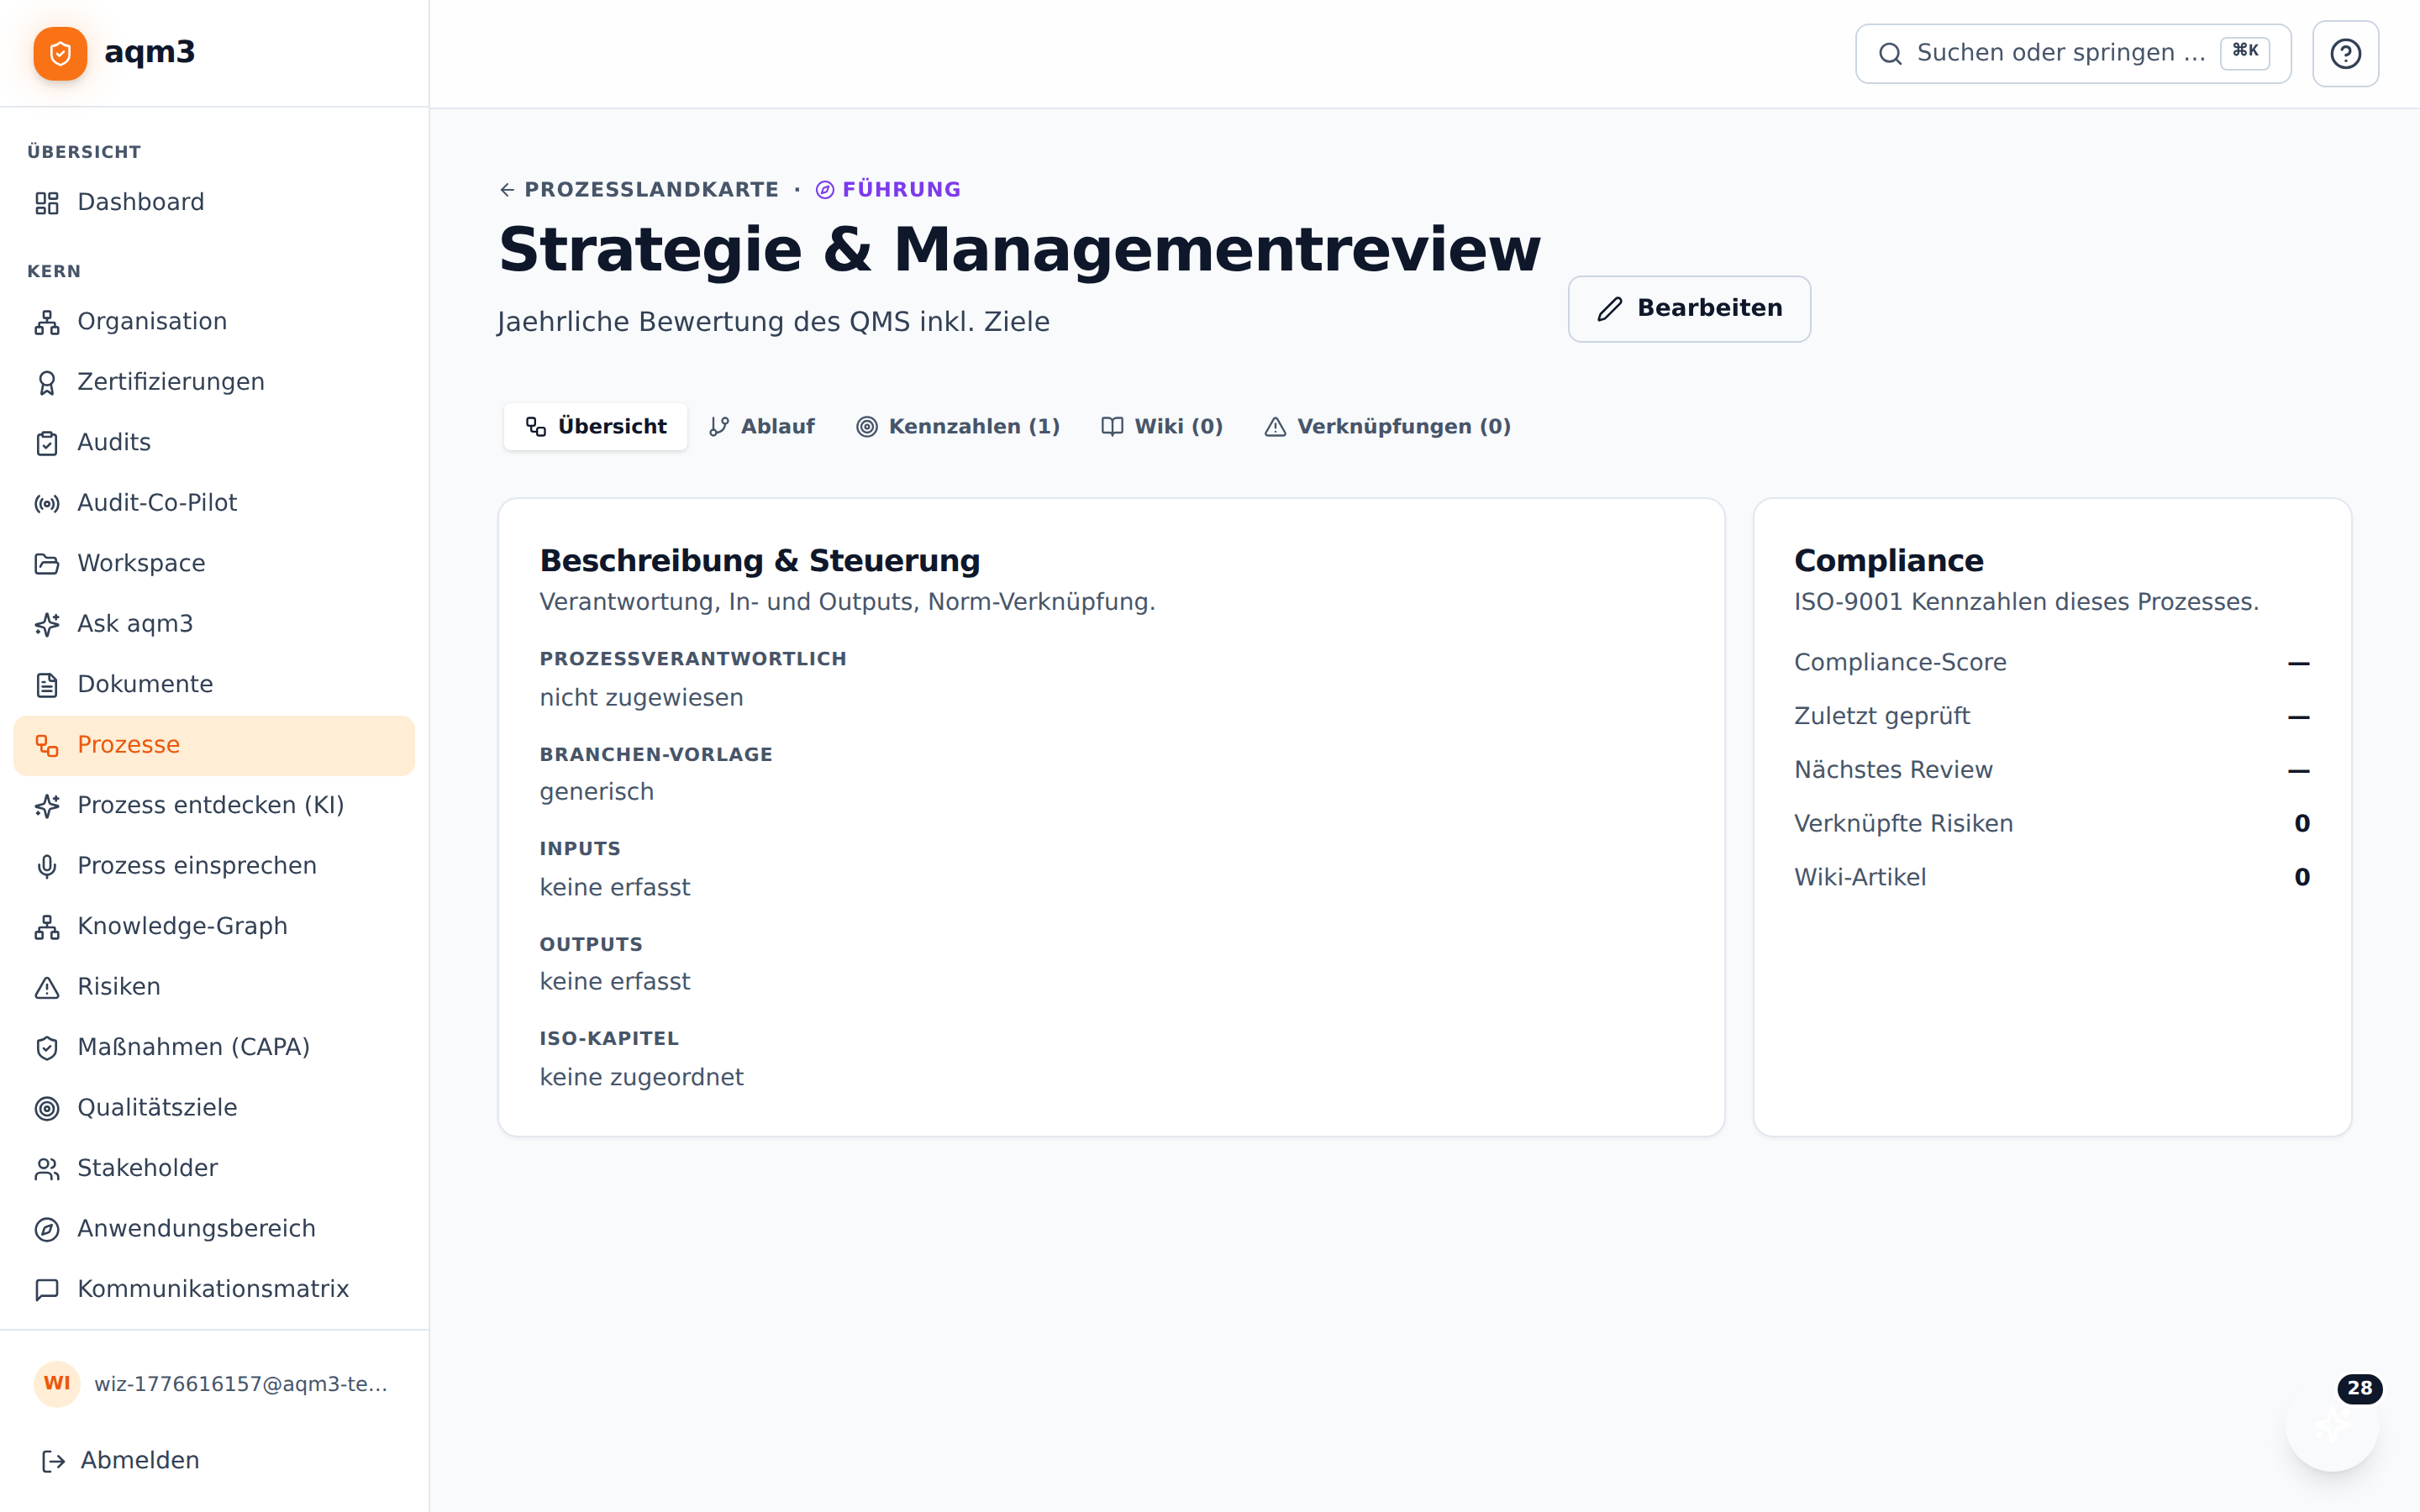This screenshot has height=1512, width=2420.
Task: Click the wiz-1776616157 user email
Action: coord(241,1385)
